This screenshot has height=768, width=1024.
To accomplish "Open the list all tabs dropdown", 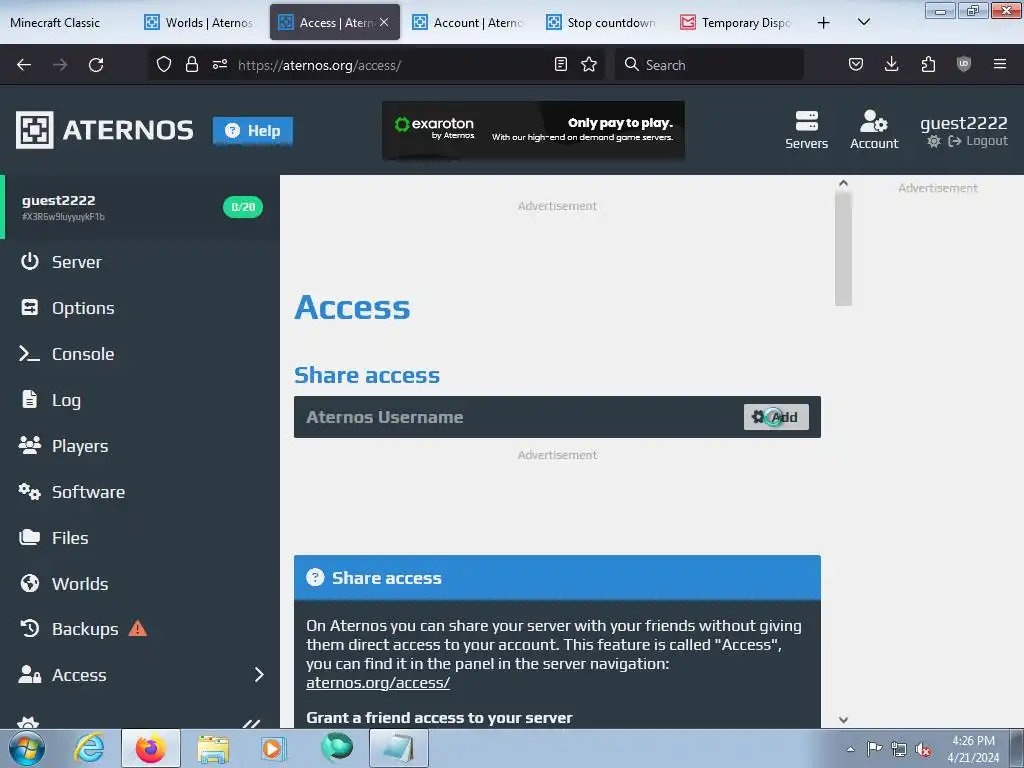I will pyautogui.click(x=863, y=22).
